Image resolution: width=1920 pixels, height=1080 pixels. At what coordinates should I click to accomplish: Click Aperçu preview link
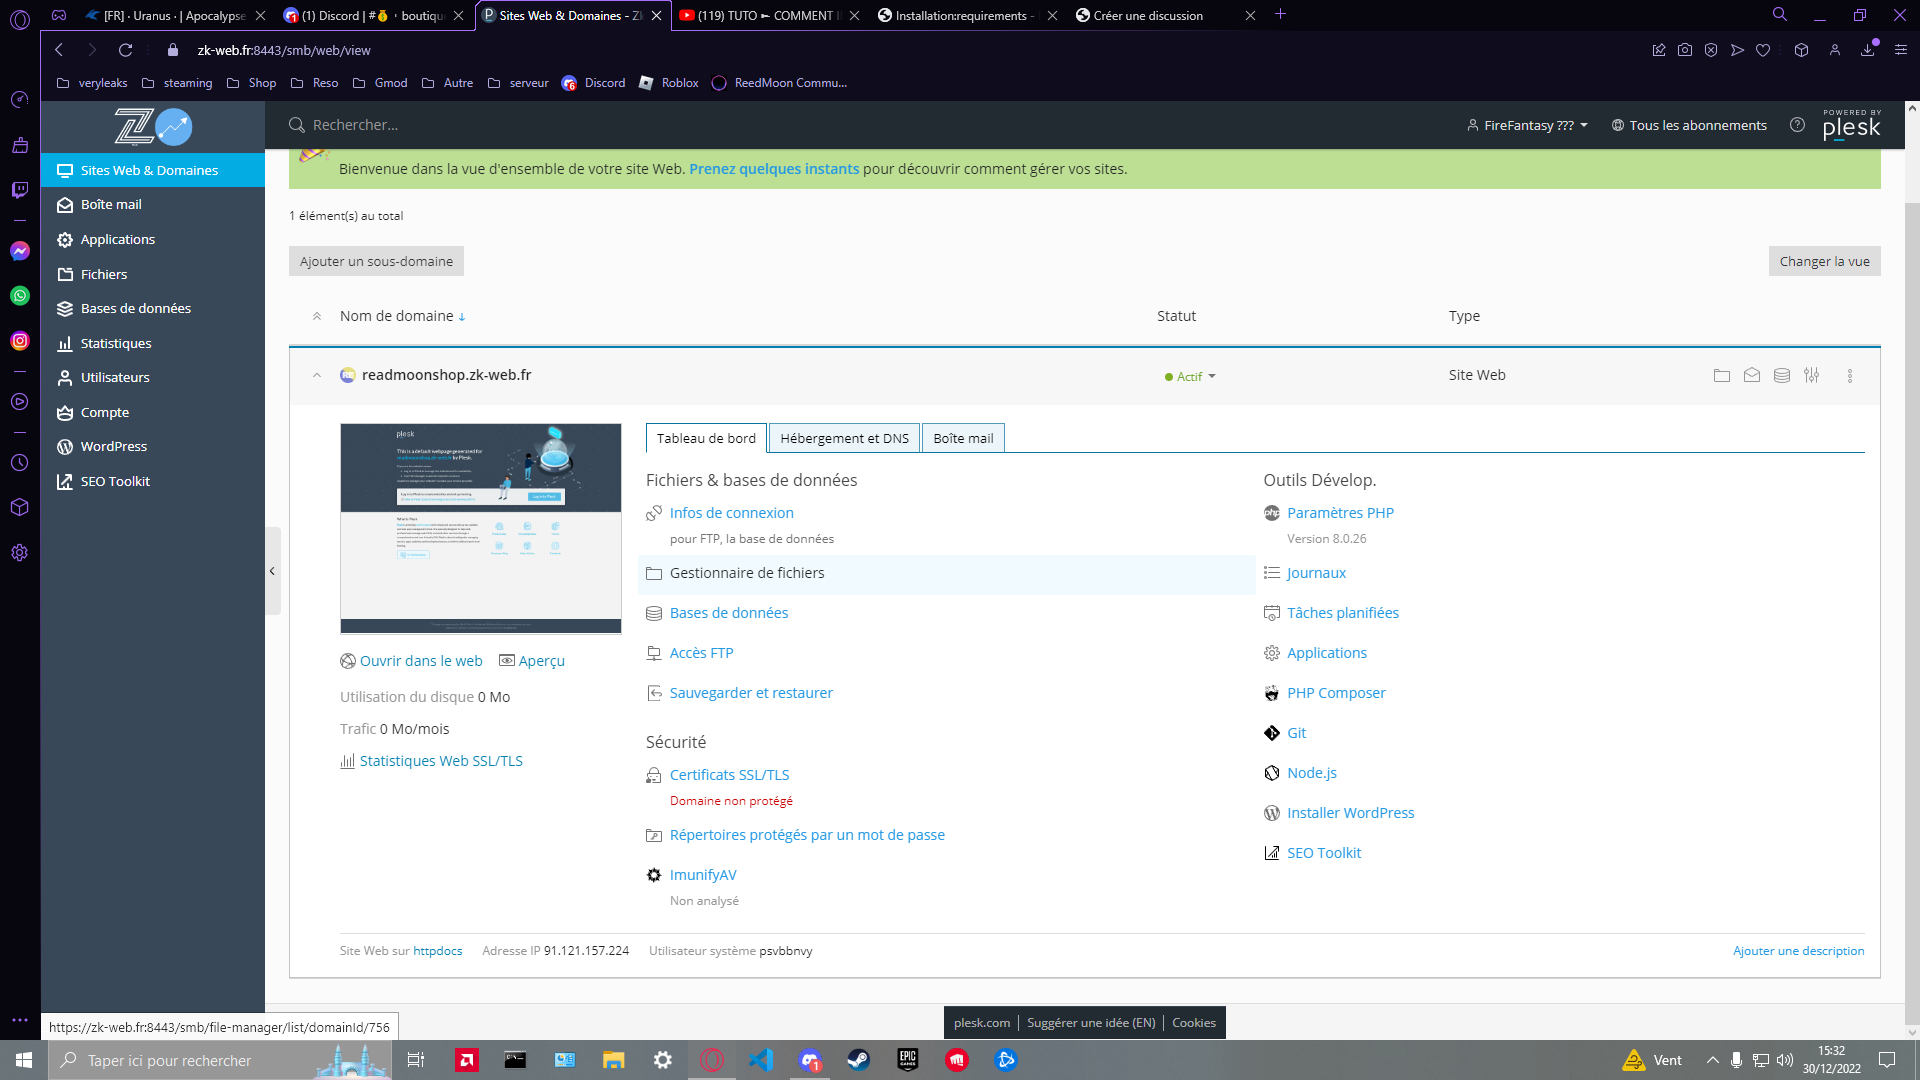pyautogui.click(x=541, y=661)
